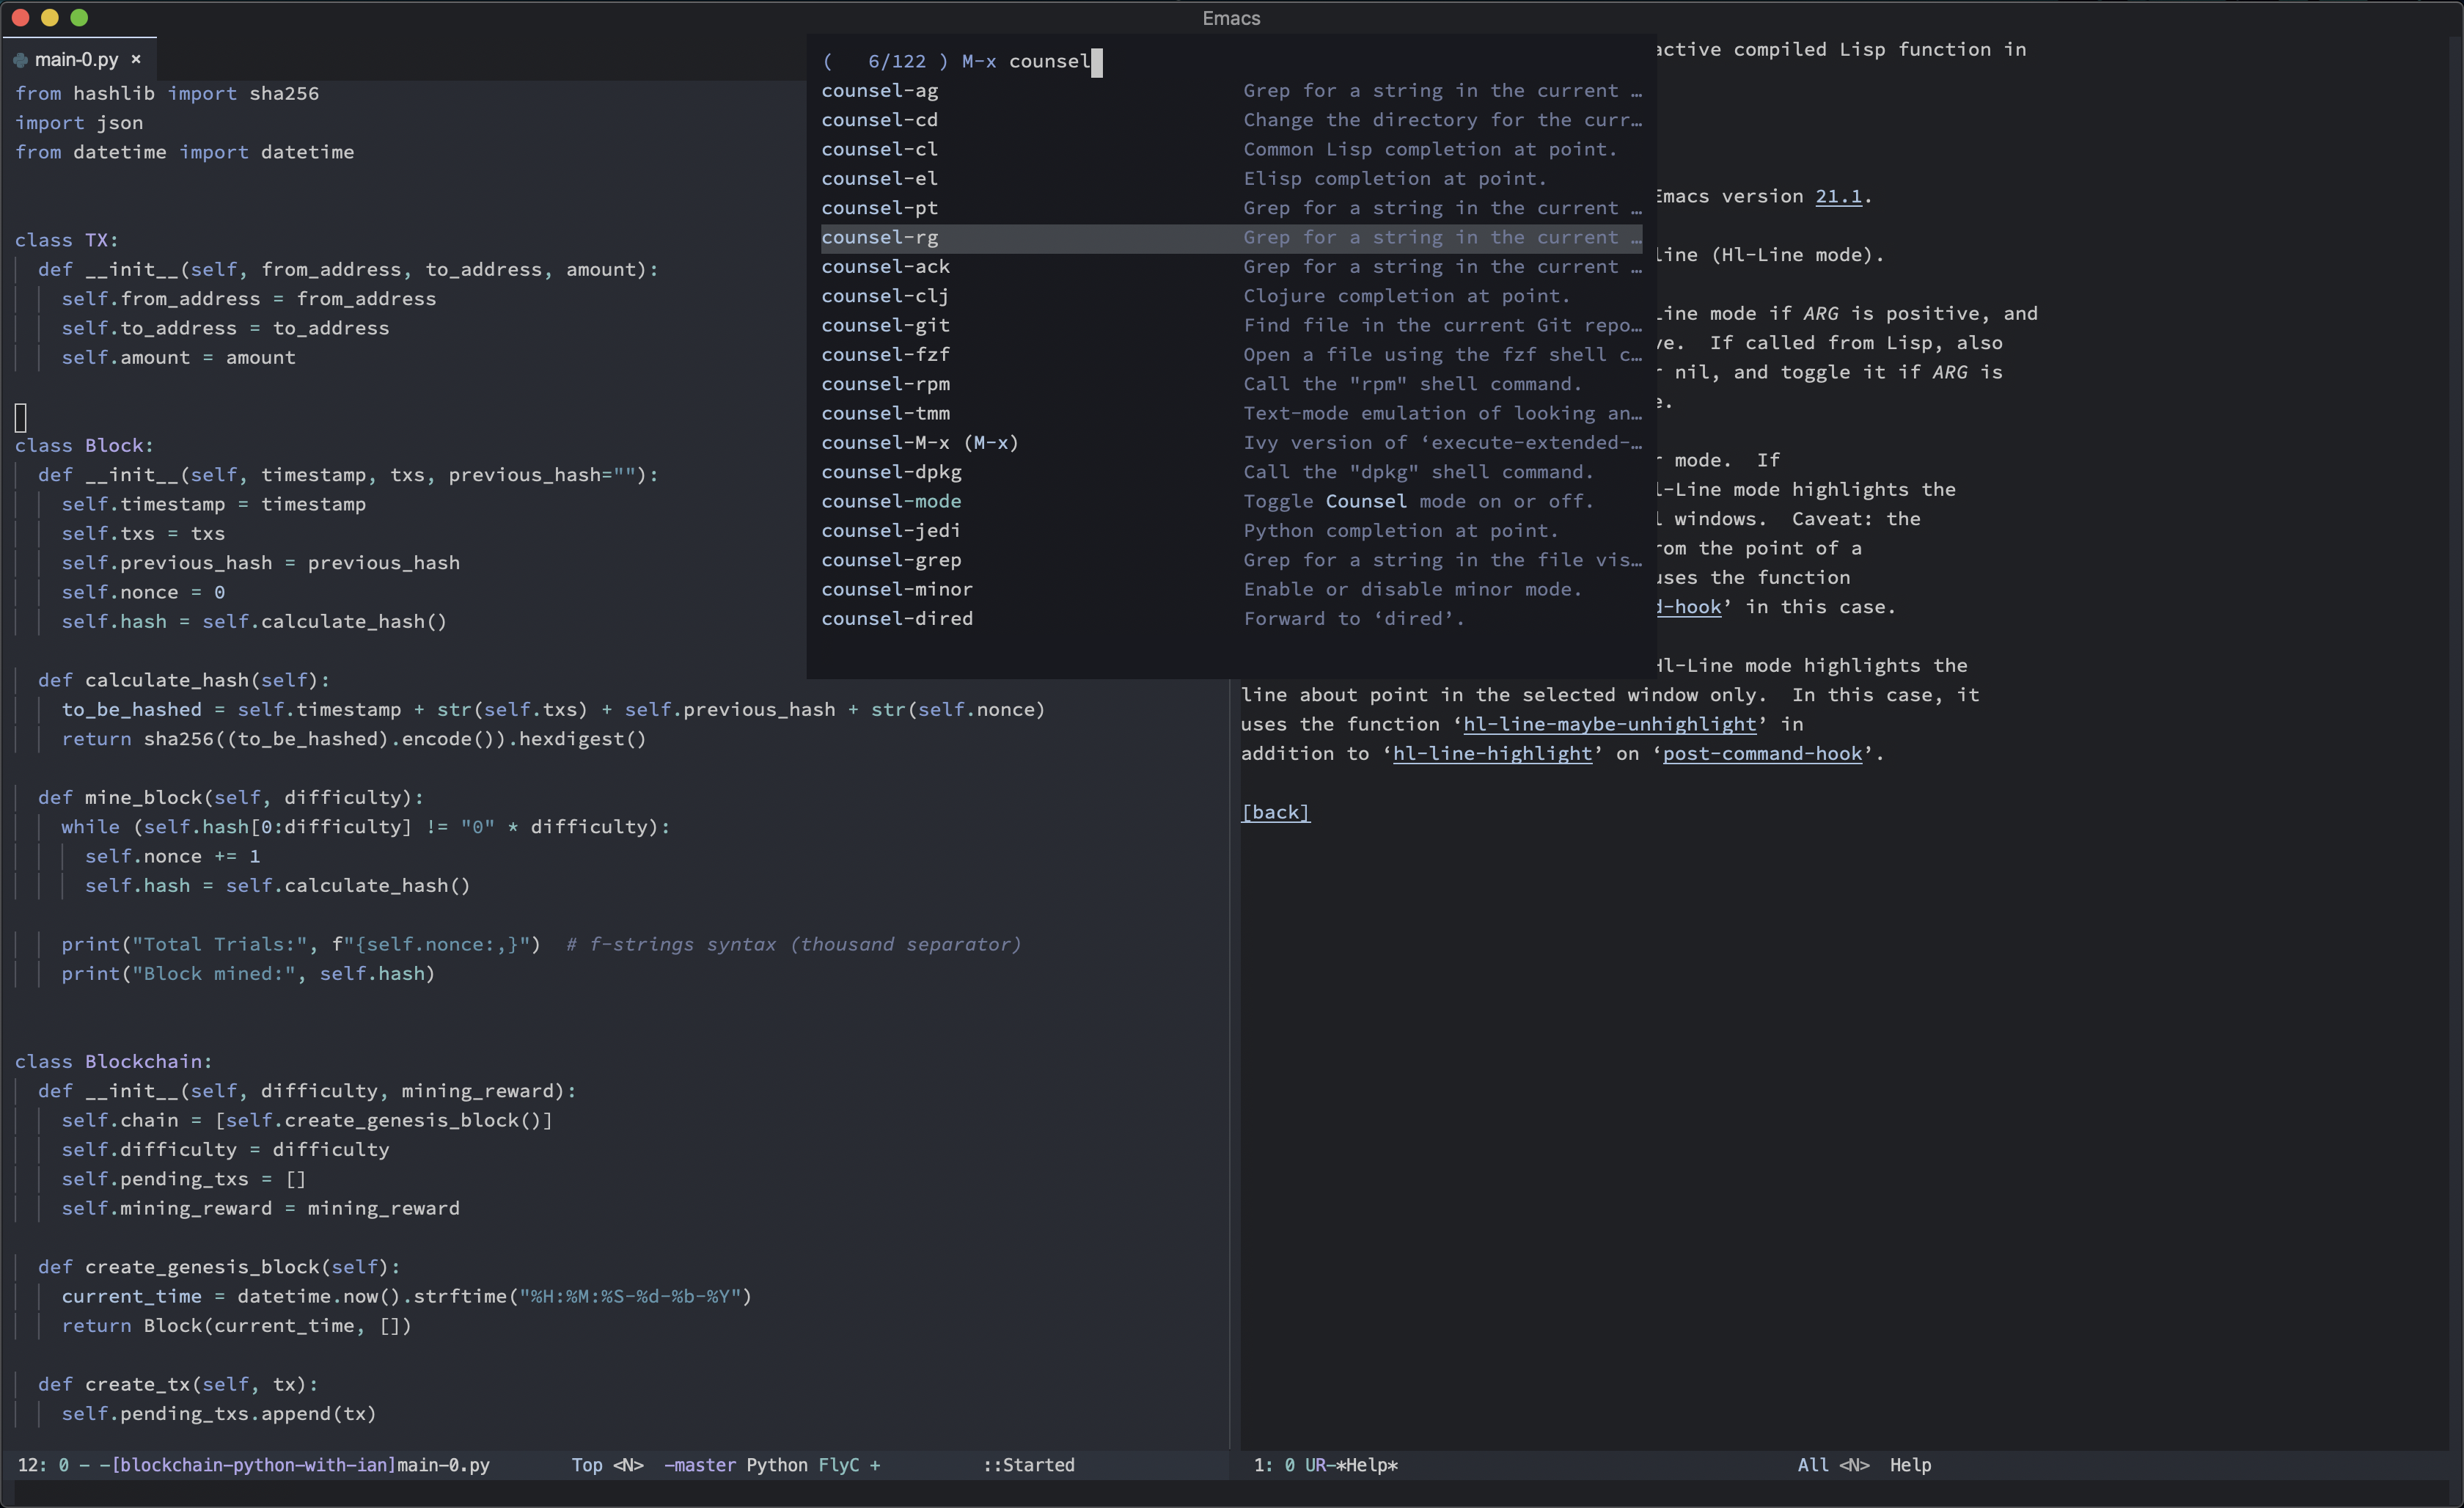The width and height of the screenshot is (2464, 1508).
Task: Click the 21.1 version link
Action: click(x=1838, y=197)
